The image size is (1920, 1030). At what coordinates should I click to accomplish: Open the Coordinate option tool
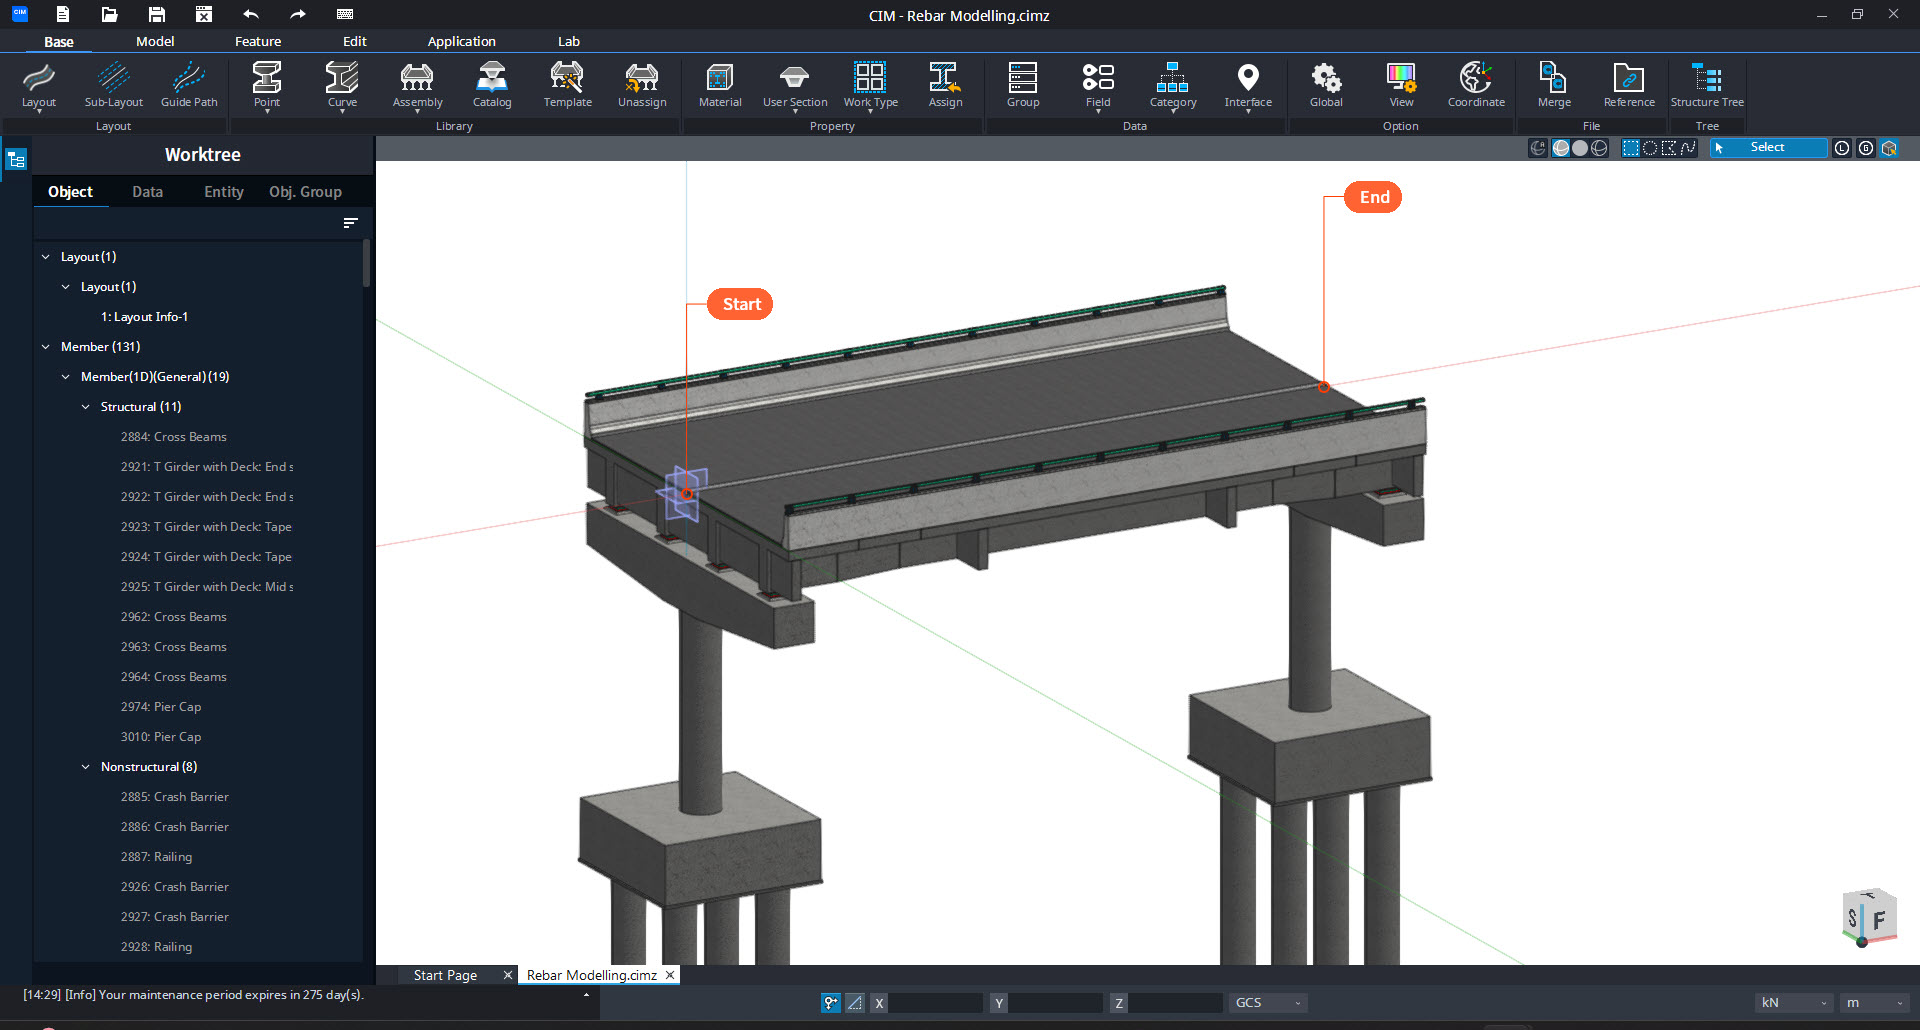(1476, 86)
